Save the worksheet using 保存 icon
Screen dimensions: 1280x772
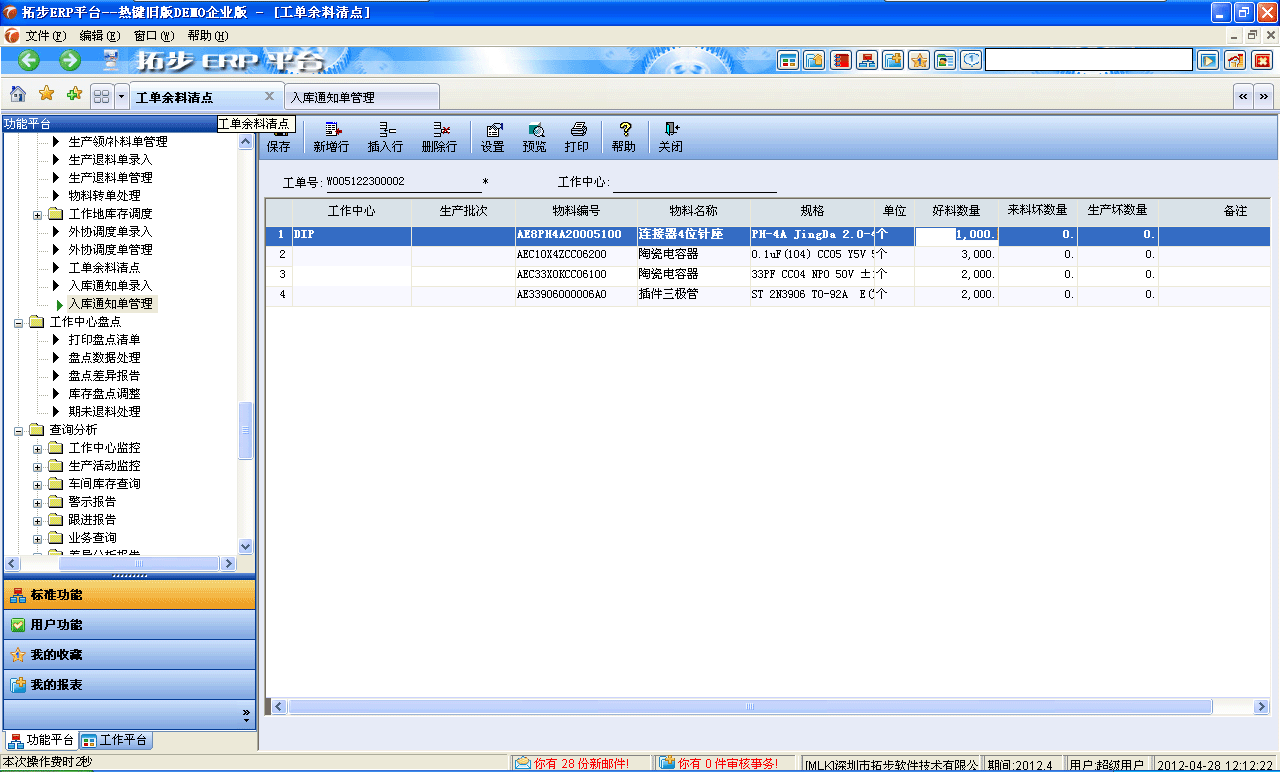pos(278,137)
